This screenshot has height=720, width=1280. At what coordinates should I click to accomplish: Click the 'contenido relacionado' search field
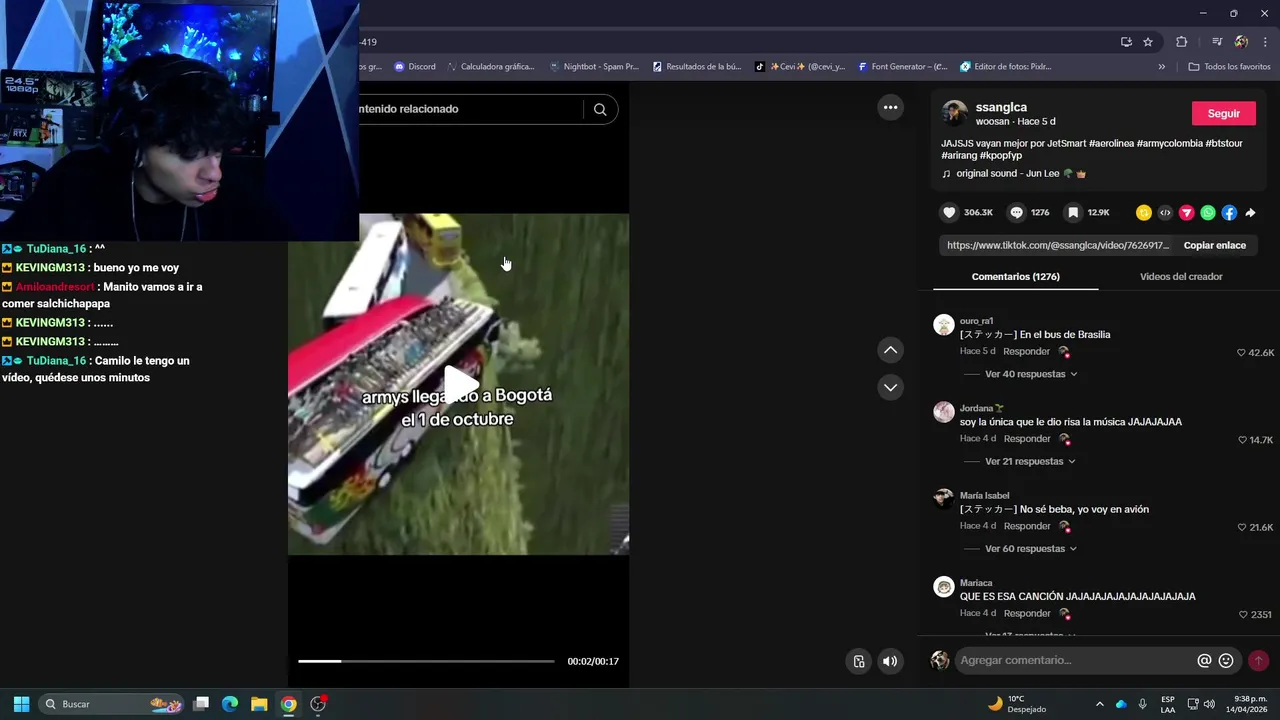point(470,109)
